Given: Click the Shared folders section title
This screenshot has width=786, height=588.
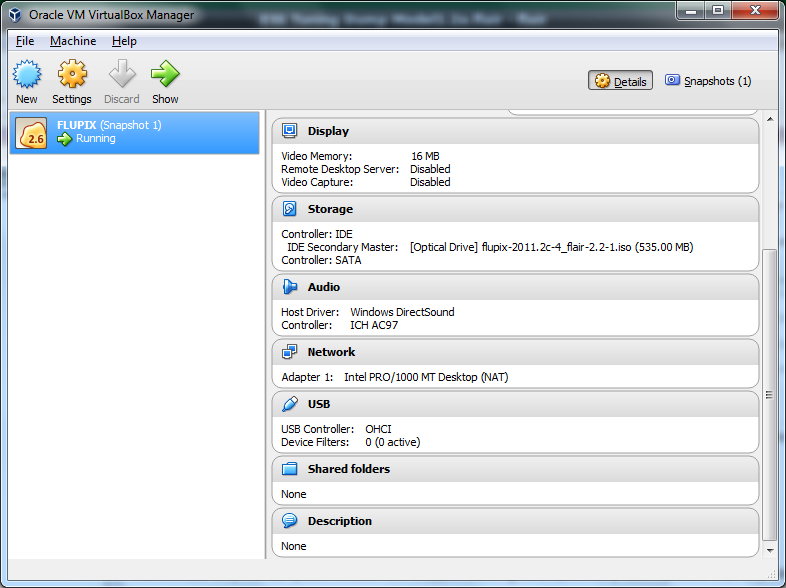Looking at the screenshot, I should click(349, 469).
